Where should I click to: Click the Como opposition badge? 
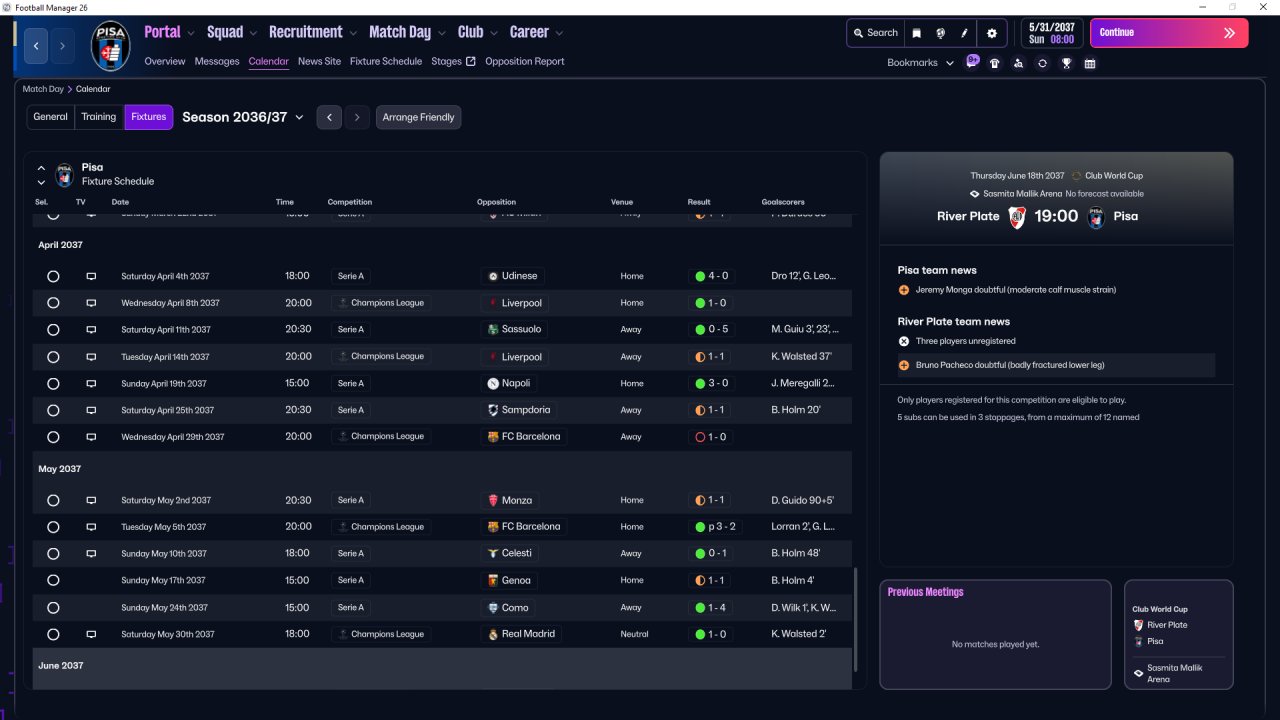(x=493, y=607)
